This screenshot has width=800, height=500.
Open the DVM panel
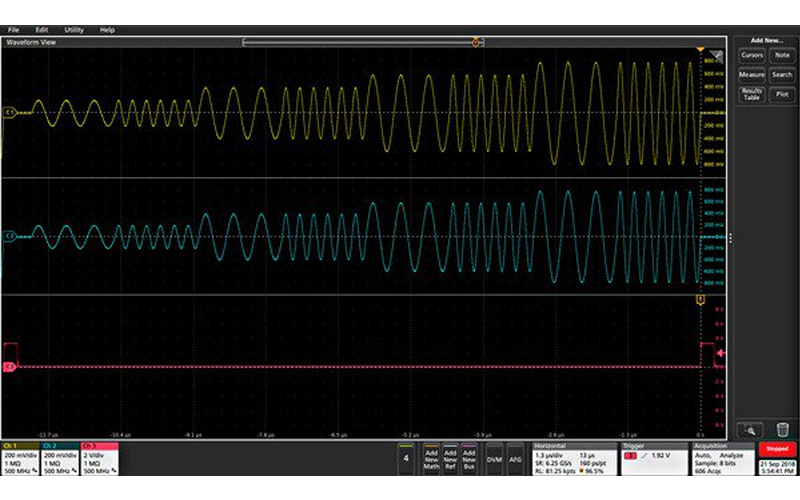click(494, 459)
